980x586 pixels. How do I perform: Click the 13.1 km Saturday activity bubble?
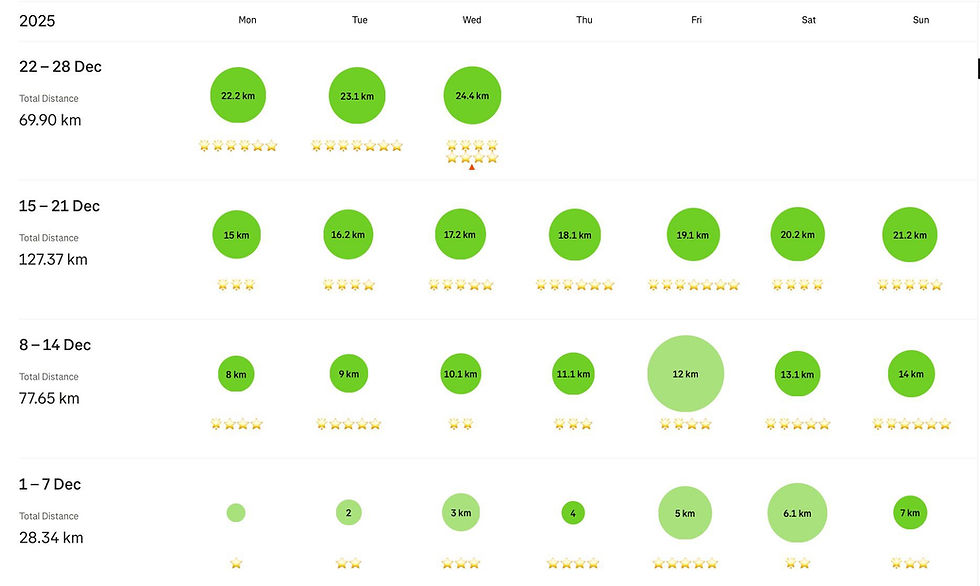tap(796, 374)
